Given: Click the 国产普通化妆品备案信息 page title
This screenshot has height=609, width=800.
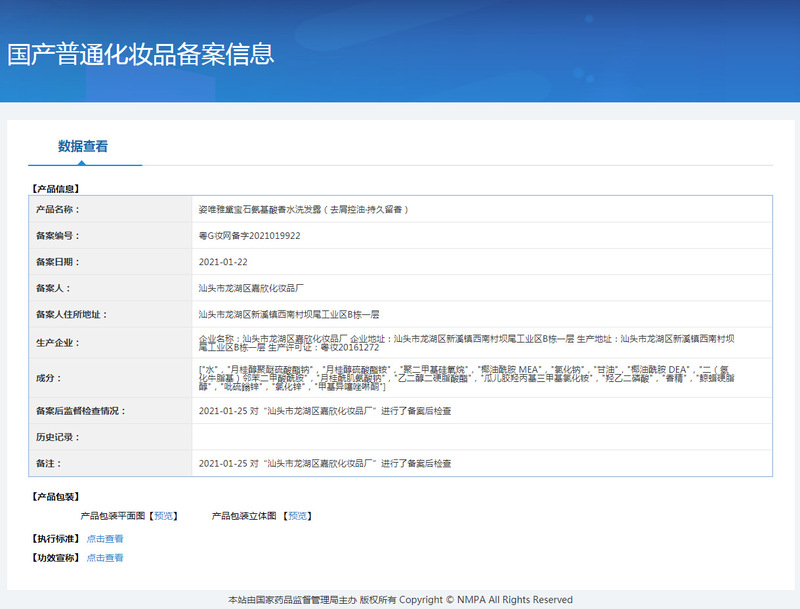Looking at the screenshot, I should [x=141, y=54].
